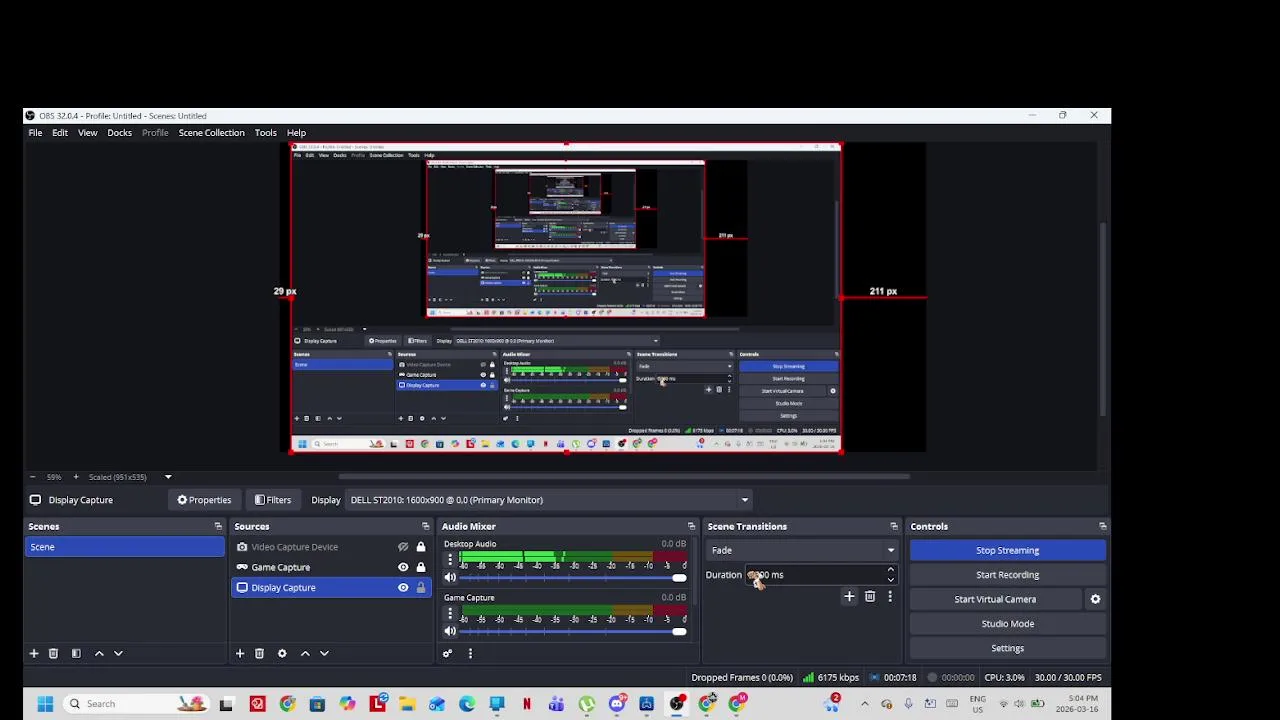The width and height of the screenshot is (1280, 720).
Task: Zoom out preview with the minus icon
Action: point(32,477)
